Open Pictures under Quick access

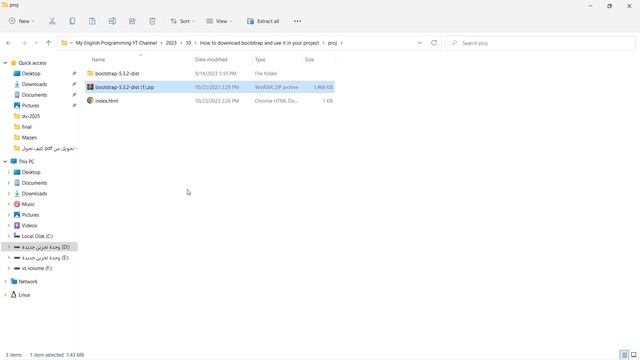[31, 105]
